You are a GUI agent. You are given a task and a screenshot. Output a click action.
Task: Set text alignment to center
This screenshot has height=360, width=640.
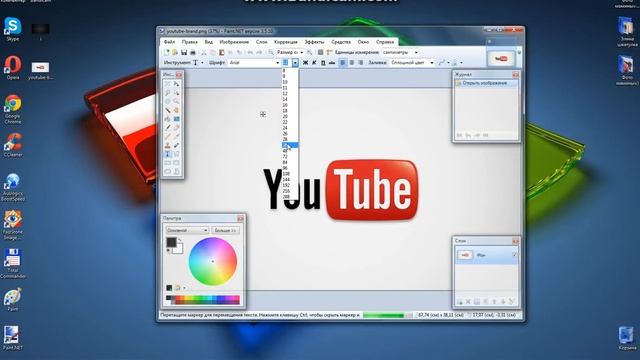pyautogui.click(x=351, y=63)
